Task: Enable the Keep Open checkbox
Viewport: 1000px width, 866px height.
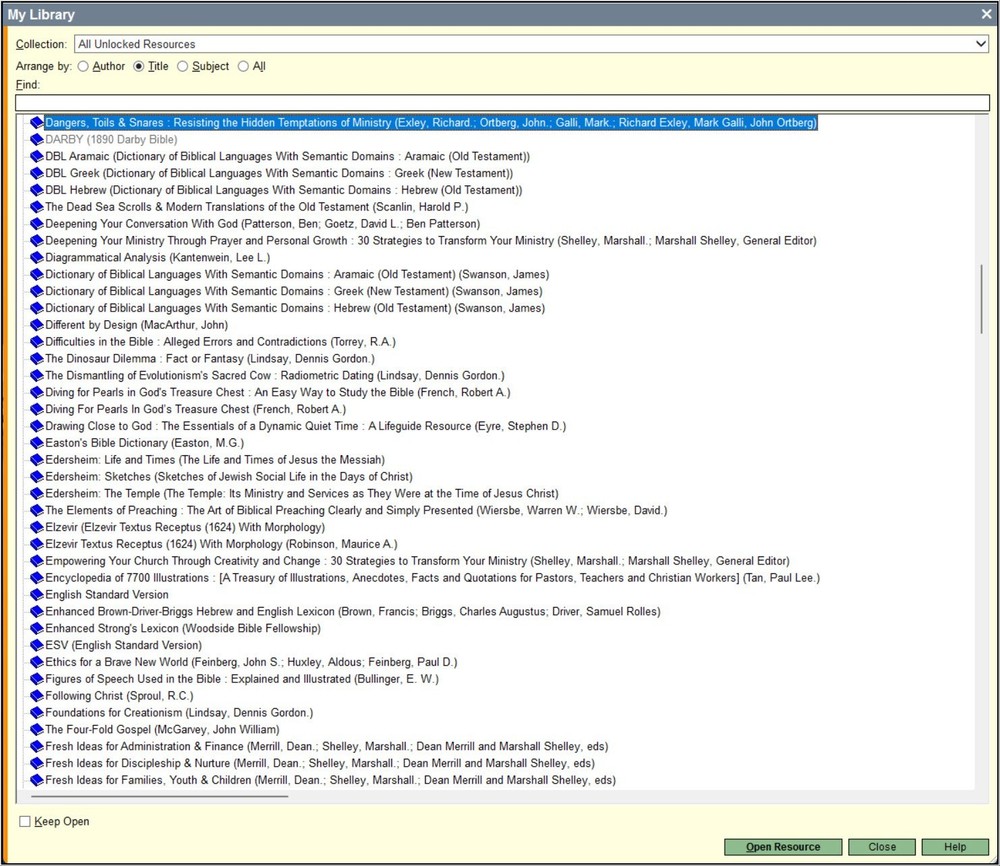Action: click(x=25, y=821)
